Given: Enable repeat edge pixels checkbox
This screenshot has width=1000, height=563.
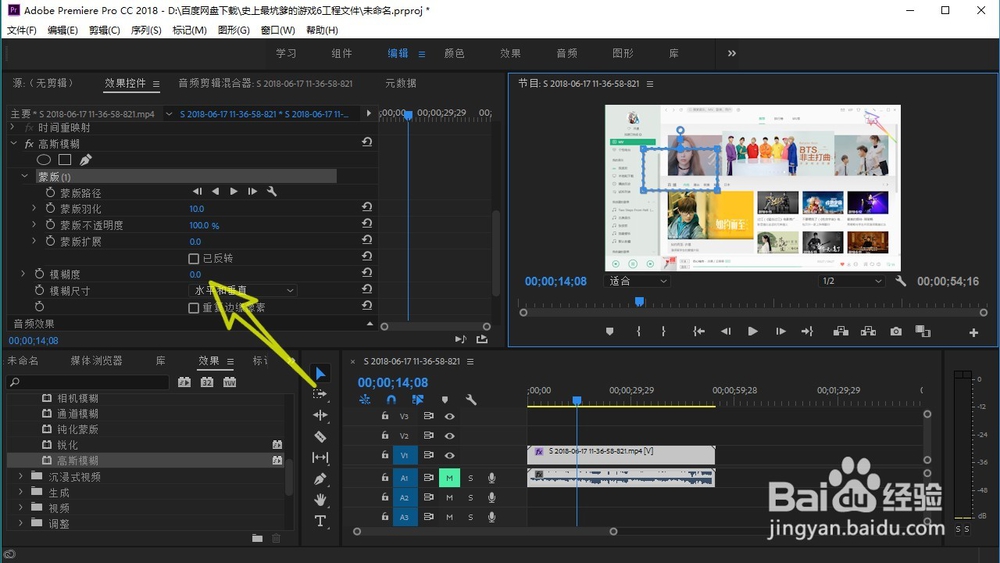Looking at the screenshot, I should (194, 308).
